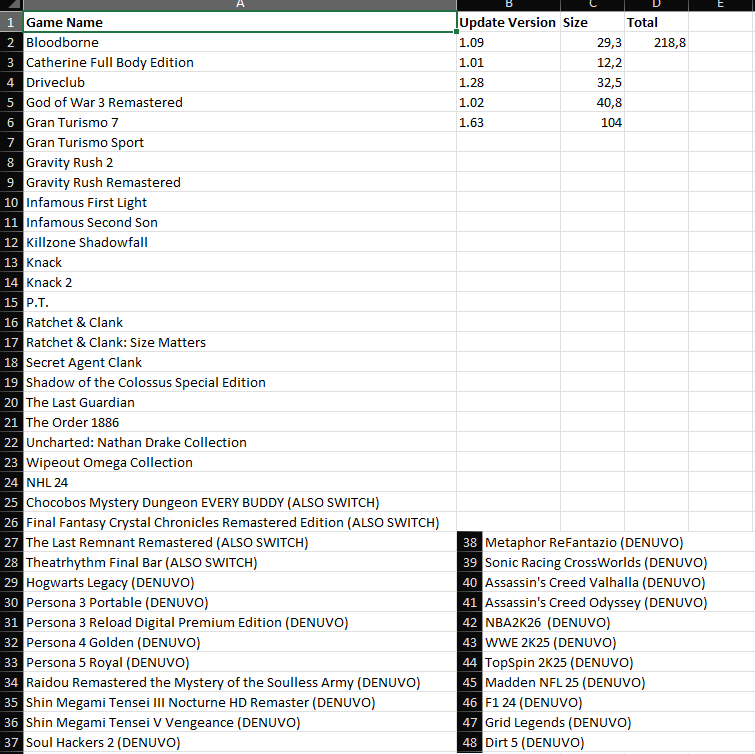755x754 pixels.
Task: Select Secret Agent Clank cell
Action: 240,362
